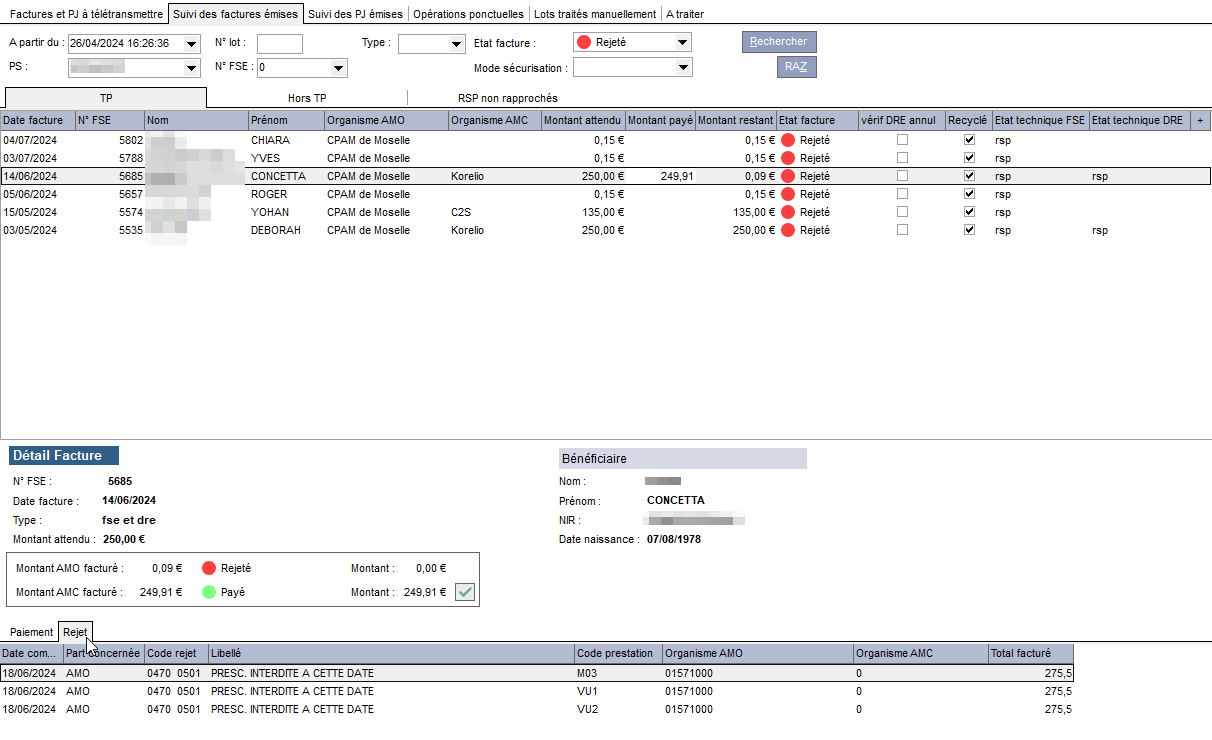Image resolution: width=1212 pixels, height=740 pixels.
Task: Click the Rechercher button
Action: click(779, 42)
